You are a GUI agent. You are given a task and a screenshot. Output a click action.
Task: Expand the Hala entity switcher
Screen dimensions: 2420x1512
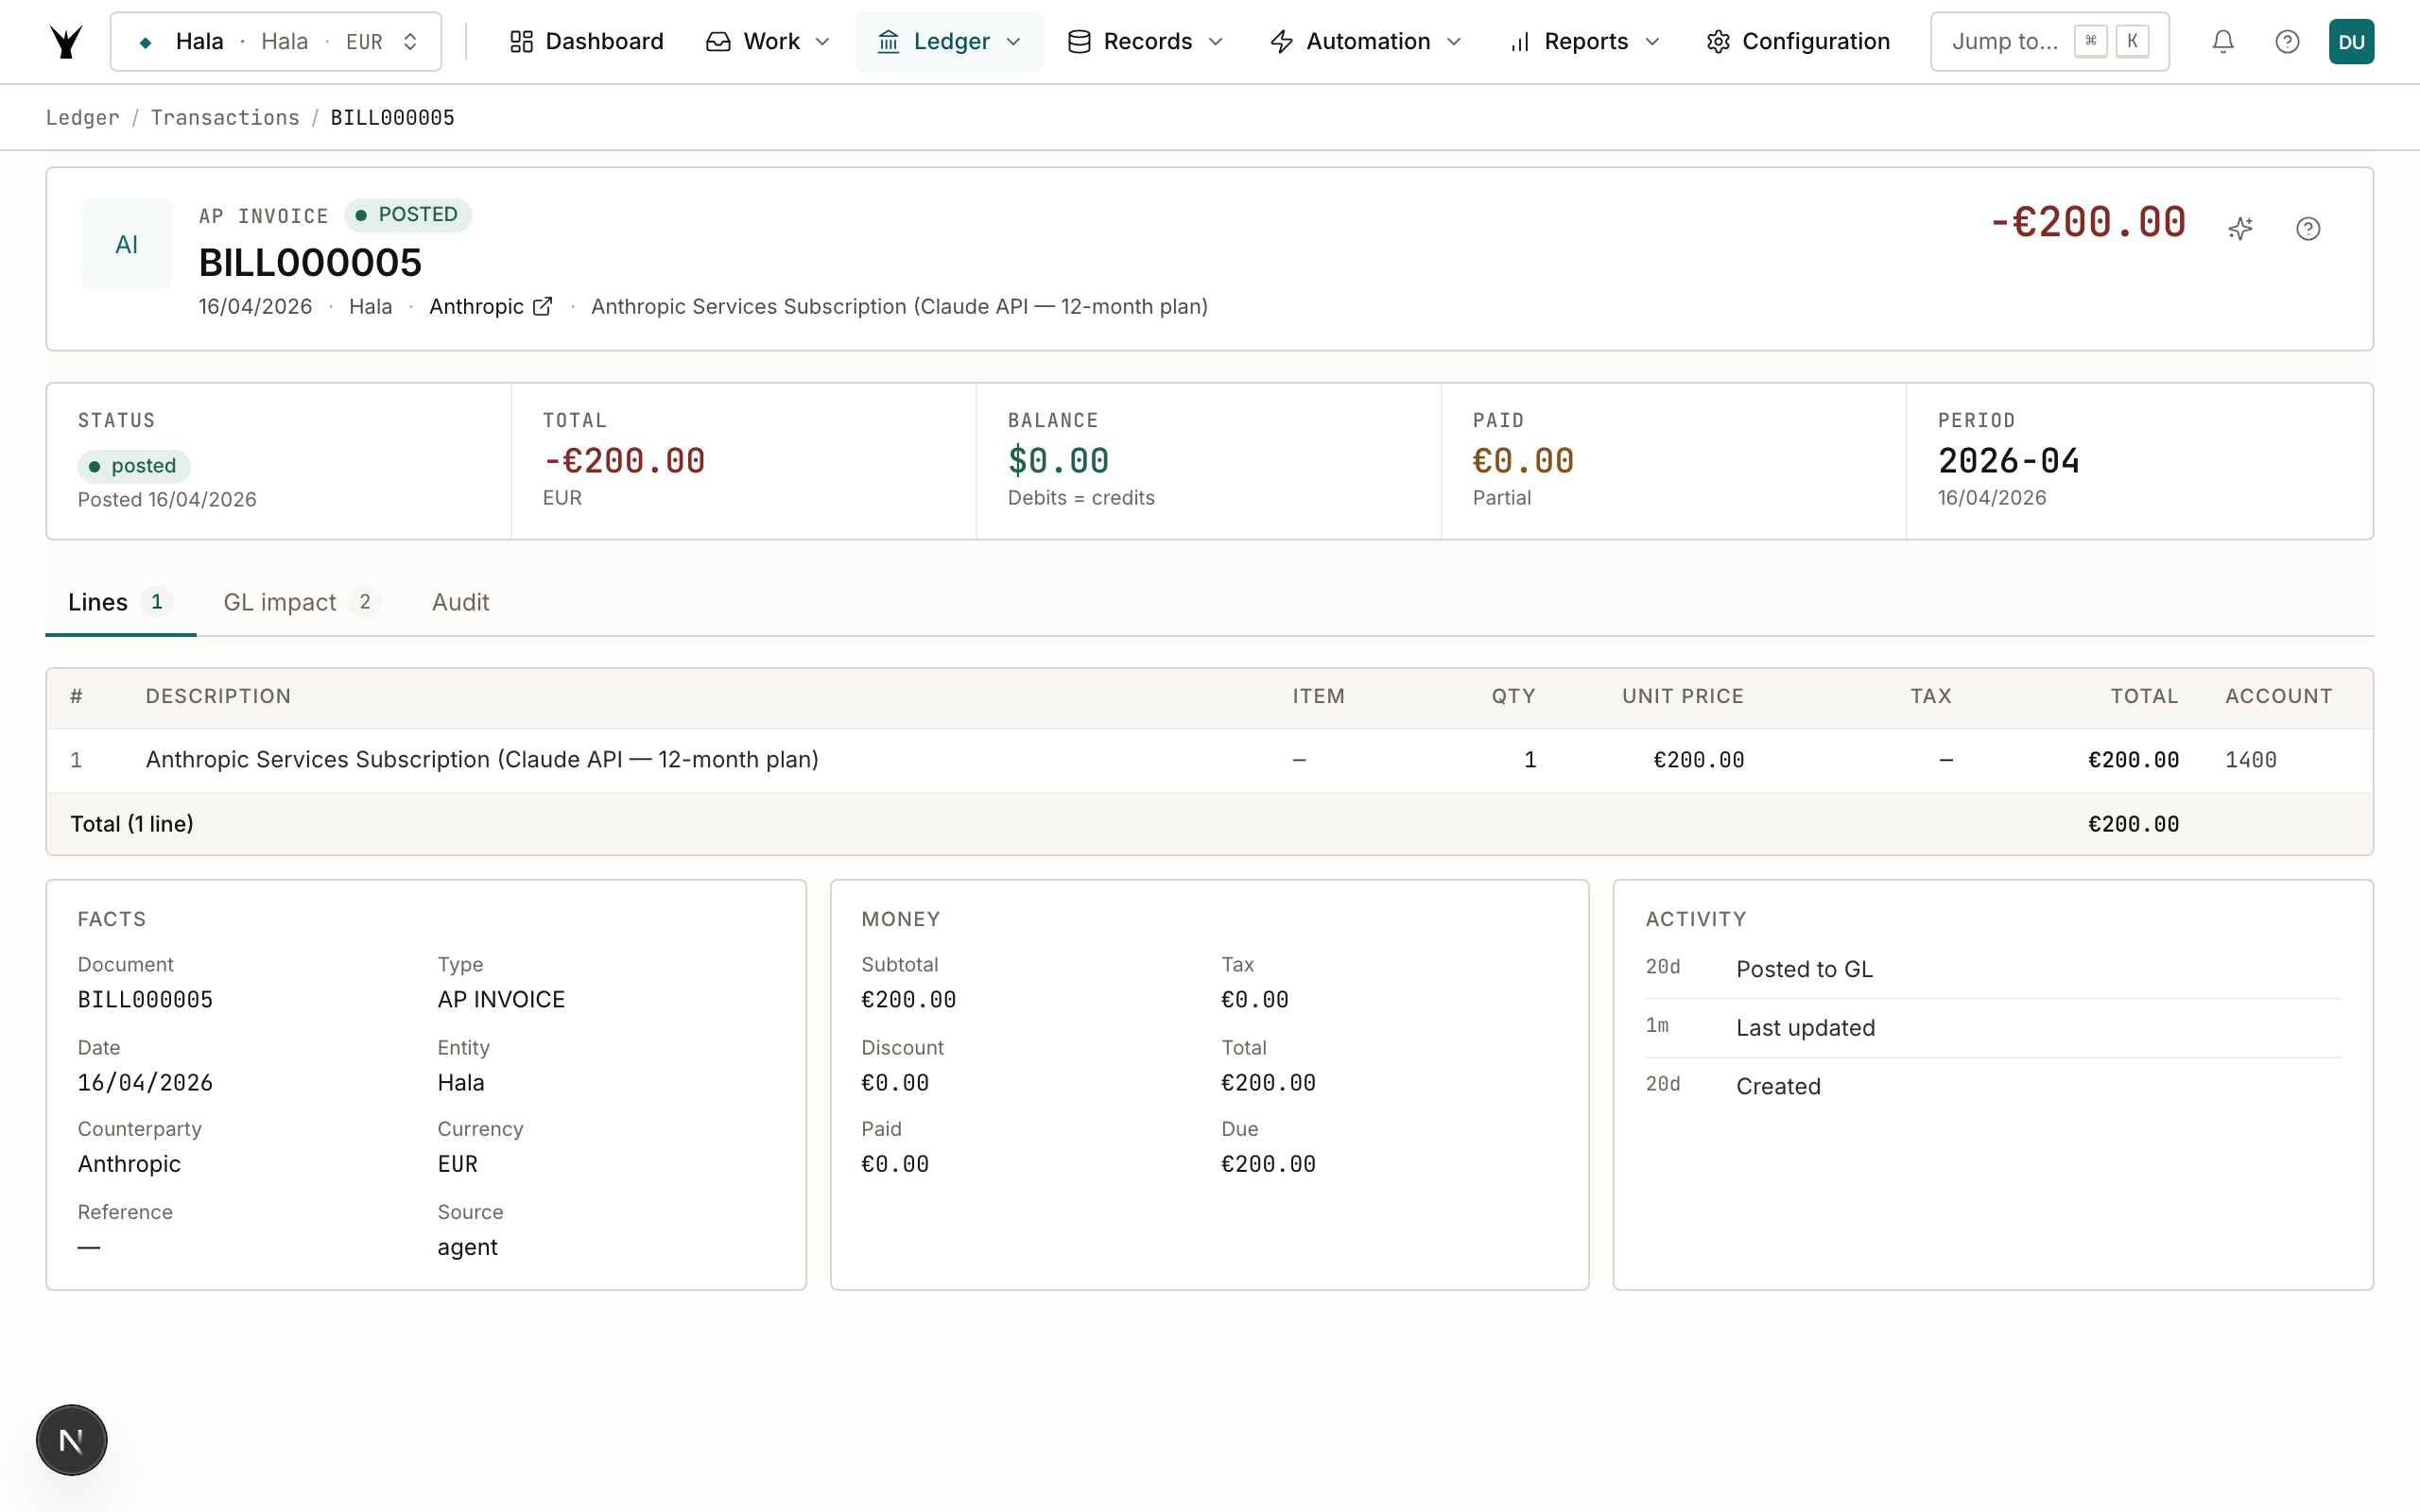pyautogui.click(x=276, y=41)
